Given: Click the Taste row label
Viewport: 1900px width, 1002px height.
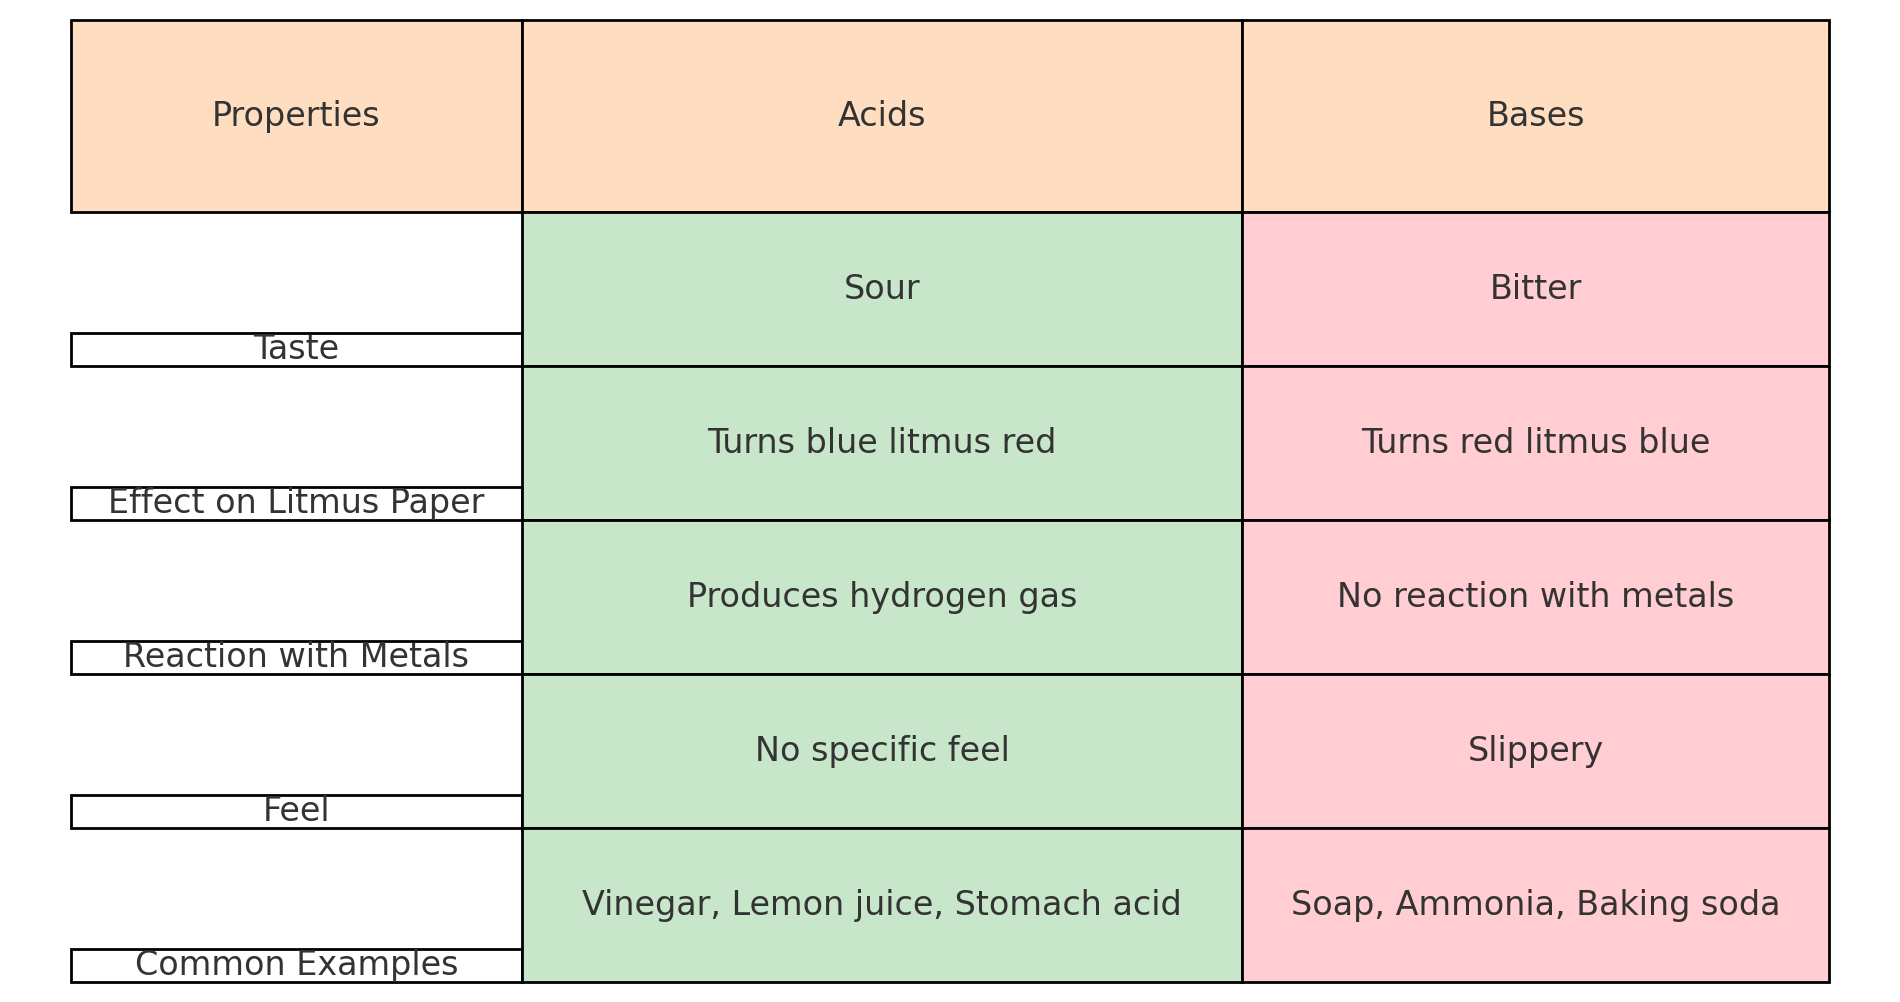Looking at the screenshot, I should pyautogui.click(x=296, y=349).
